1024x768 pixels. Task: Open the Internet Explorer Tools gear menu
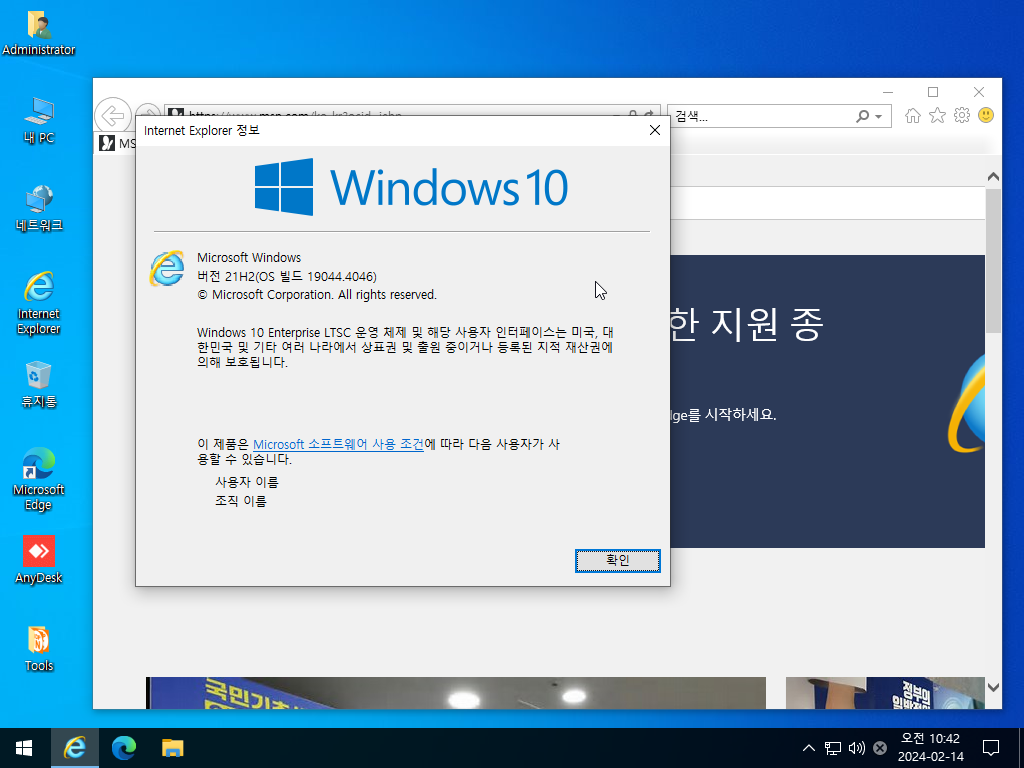click(x=962, y=116)
